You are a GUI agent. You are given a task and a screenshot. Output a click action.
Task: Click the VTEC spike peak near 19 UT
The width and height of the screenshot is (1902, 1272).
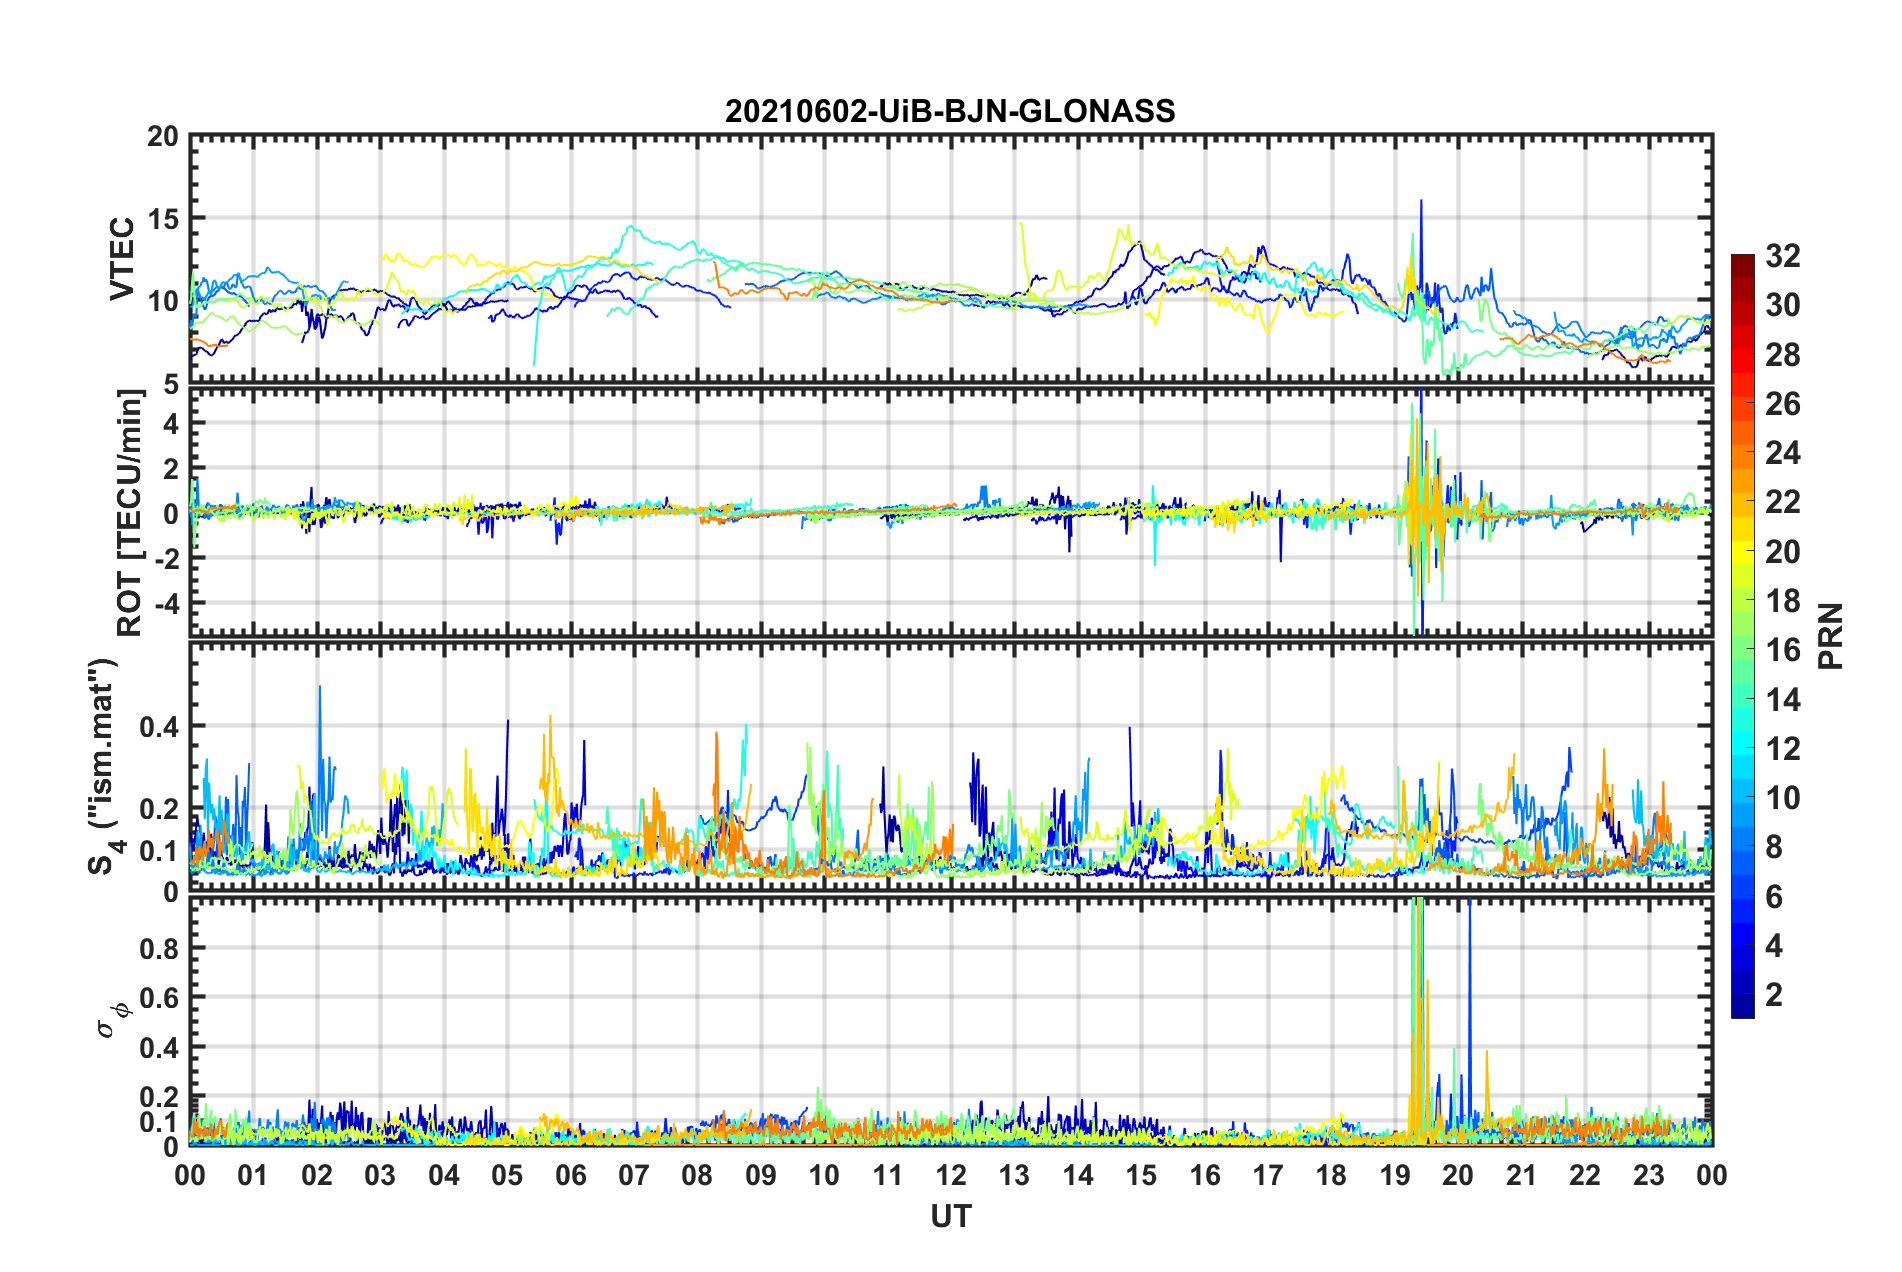coord(1420,203)
